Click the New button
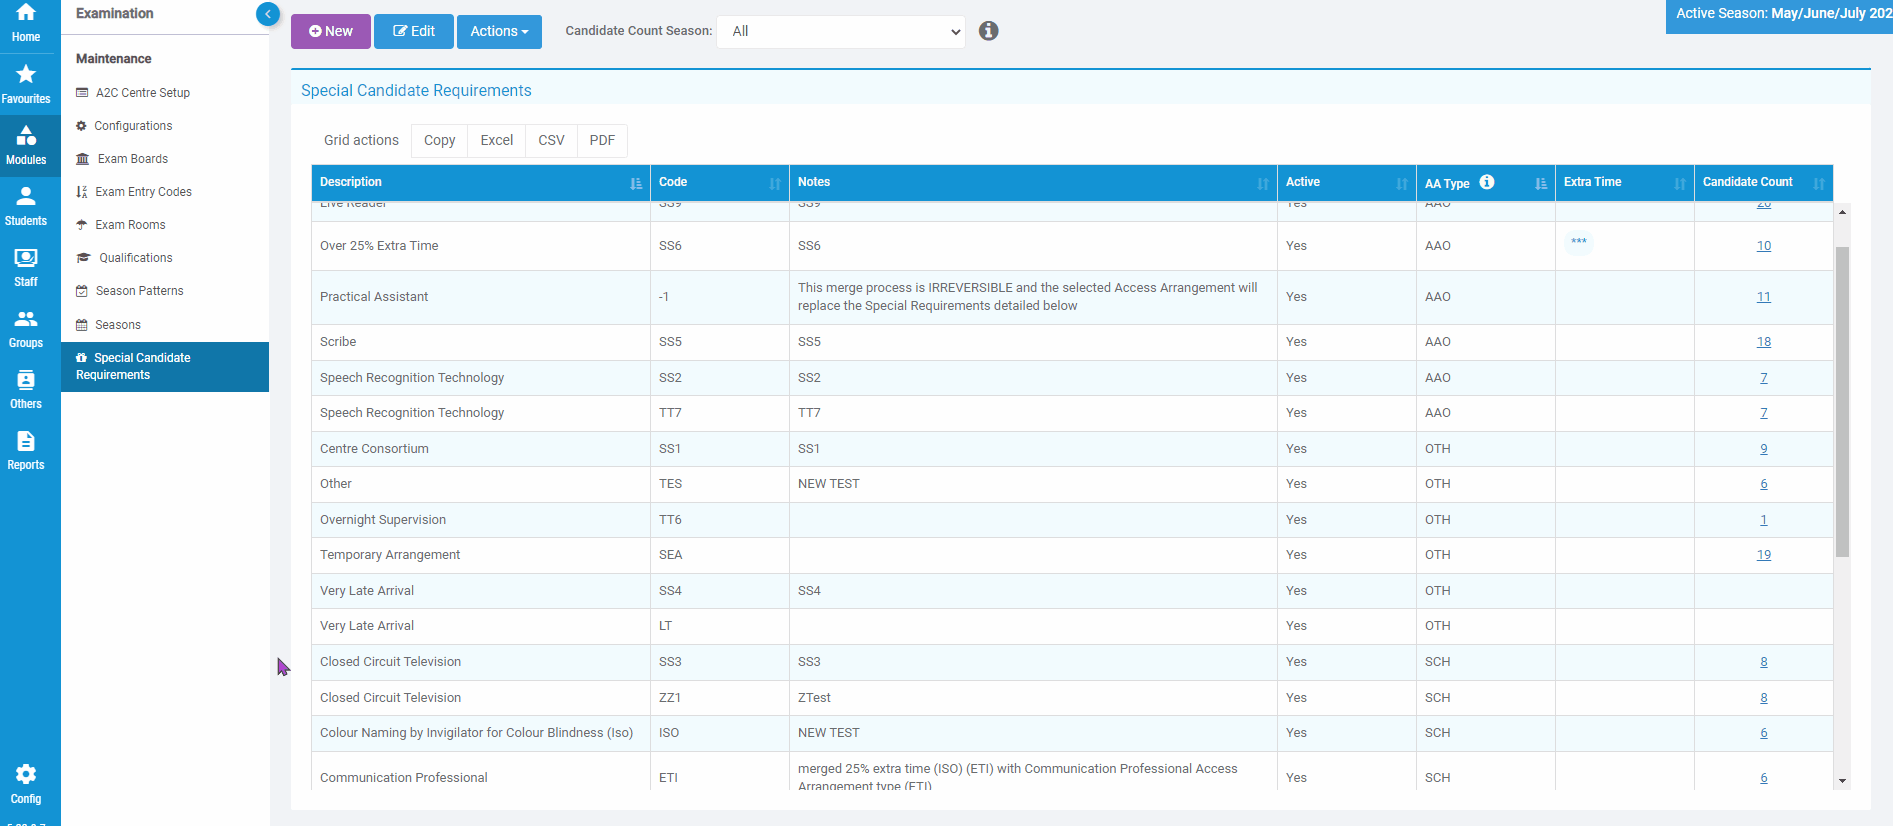Image resolution: width=1893 pixels, height=826 pixels. 330,31
